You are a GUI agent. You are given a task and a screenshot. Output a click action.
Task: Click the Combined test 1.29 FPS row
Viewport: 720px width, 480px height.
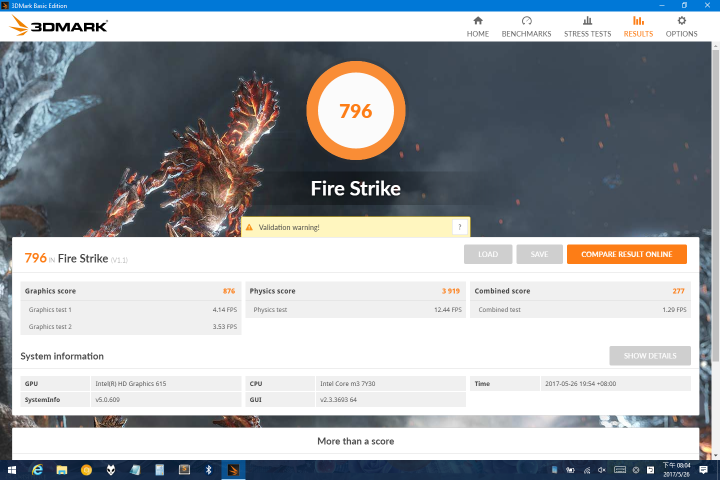[x=580, y=310]
